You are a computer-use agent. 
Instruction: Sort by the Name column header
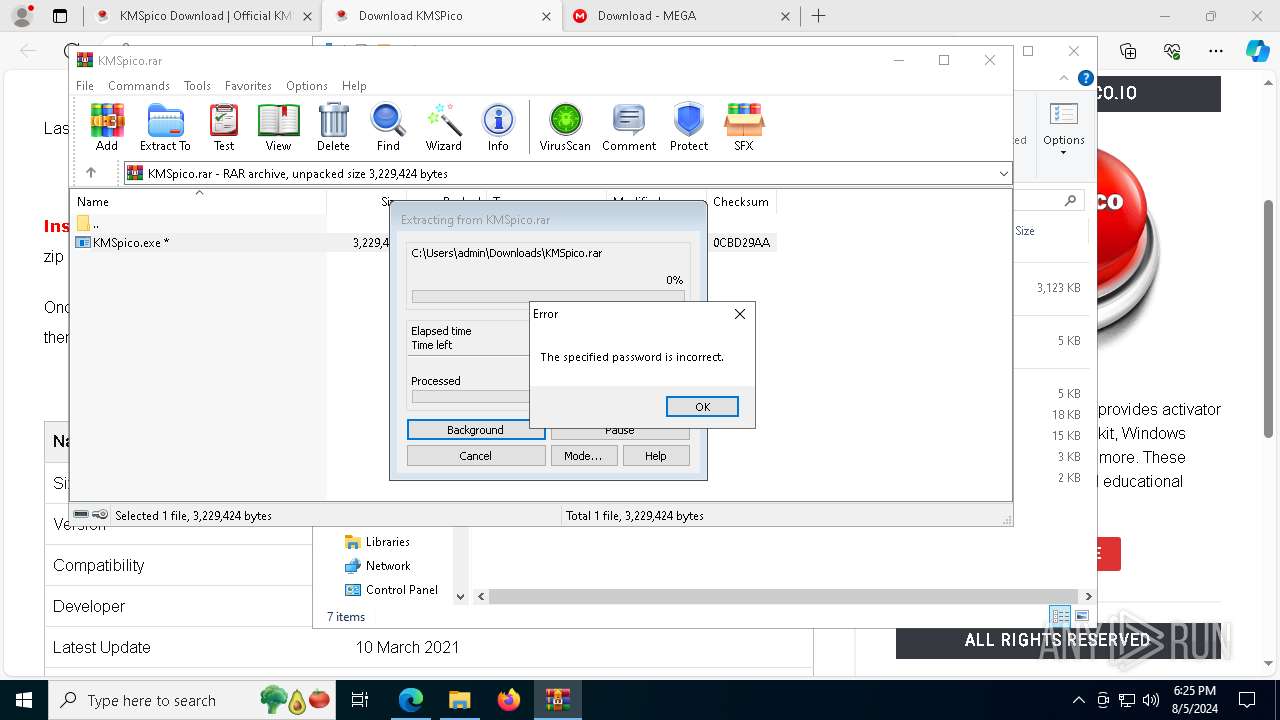198,202
